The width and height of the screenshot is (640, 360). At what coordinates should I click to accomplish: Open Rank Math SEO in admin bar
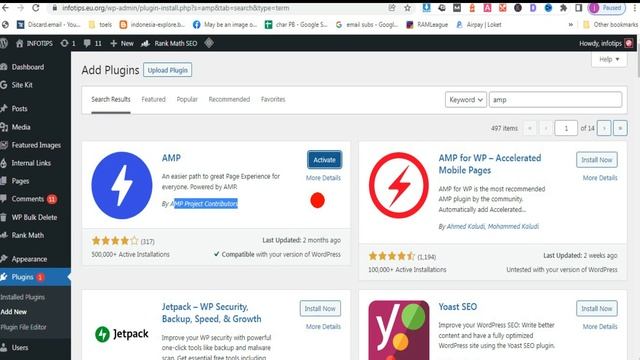point(169,43)
